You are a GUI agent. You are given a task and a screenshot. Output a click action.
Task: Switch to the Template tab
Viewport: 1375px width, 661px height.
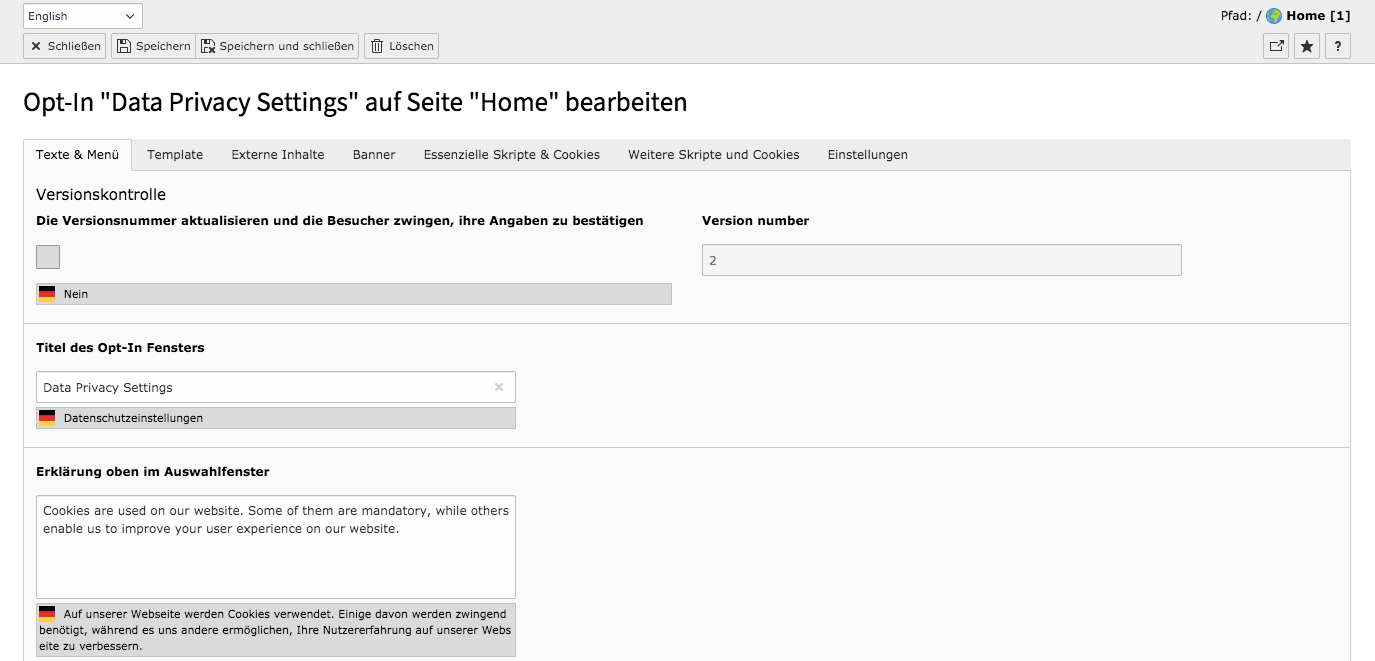click(x=175, y=155)
